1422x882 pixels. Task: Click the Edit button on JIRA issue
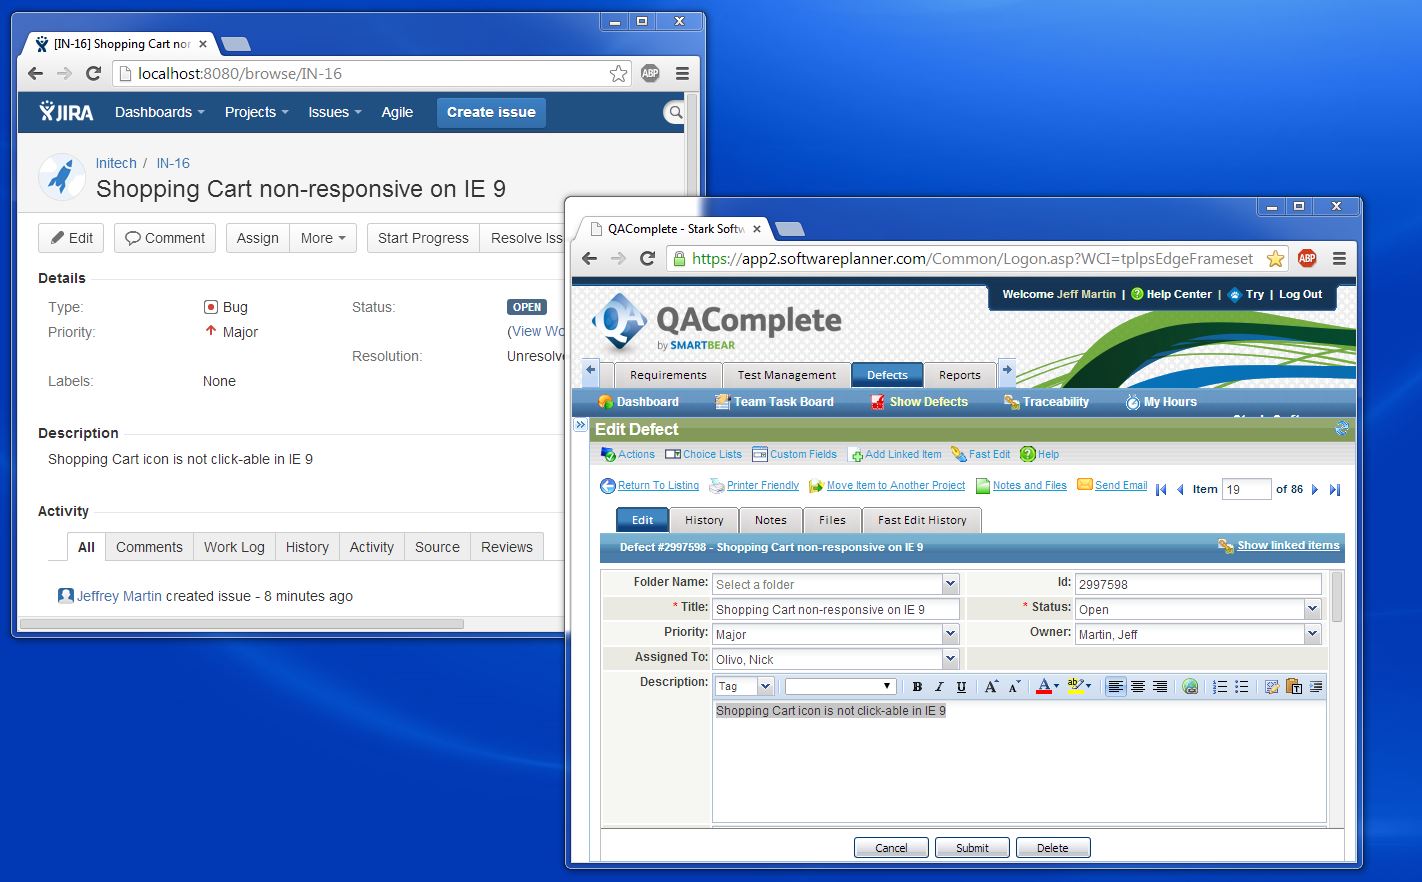point(71,238)
